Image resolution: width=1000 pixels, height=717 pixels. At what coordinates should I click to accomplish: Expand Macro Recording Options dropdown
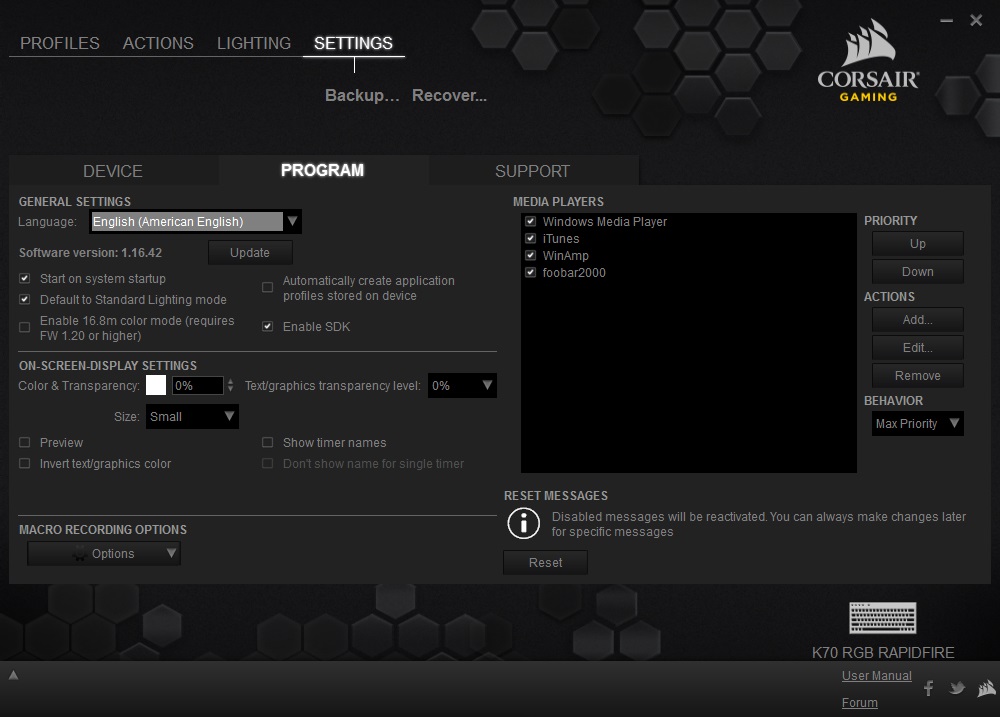[104, 554]
